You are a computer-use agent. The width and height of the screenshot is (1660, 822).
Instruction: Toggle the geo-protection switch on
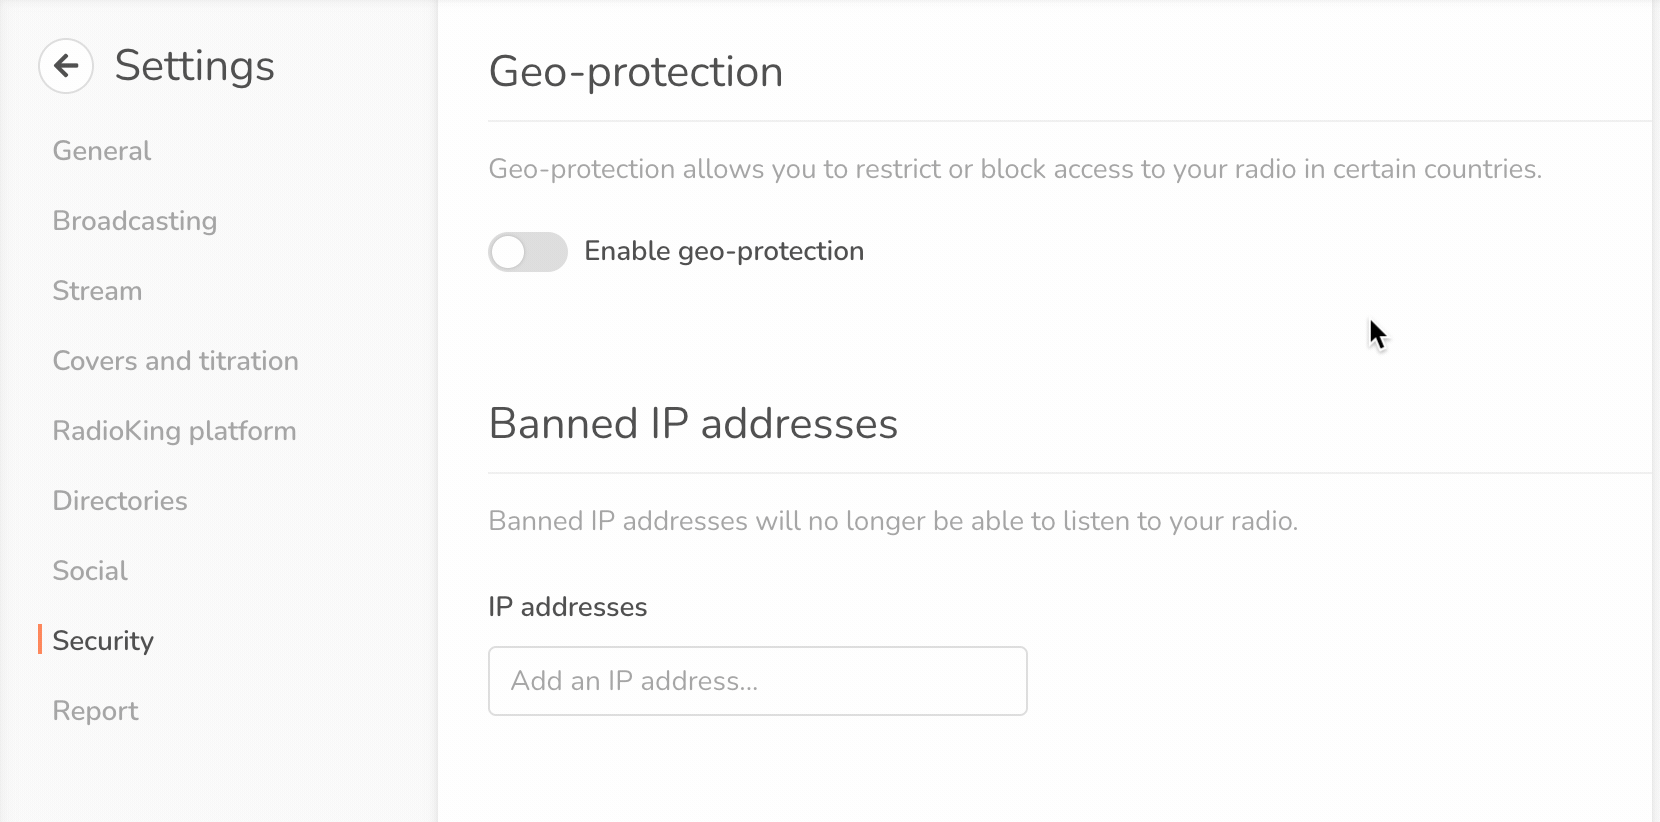[527, 252]
